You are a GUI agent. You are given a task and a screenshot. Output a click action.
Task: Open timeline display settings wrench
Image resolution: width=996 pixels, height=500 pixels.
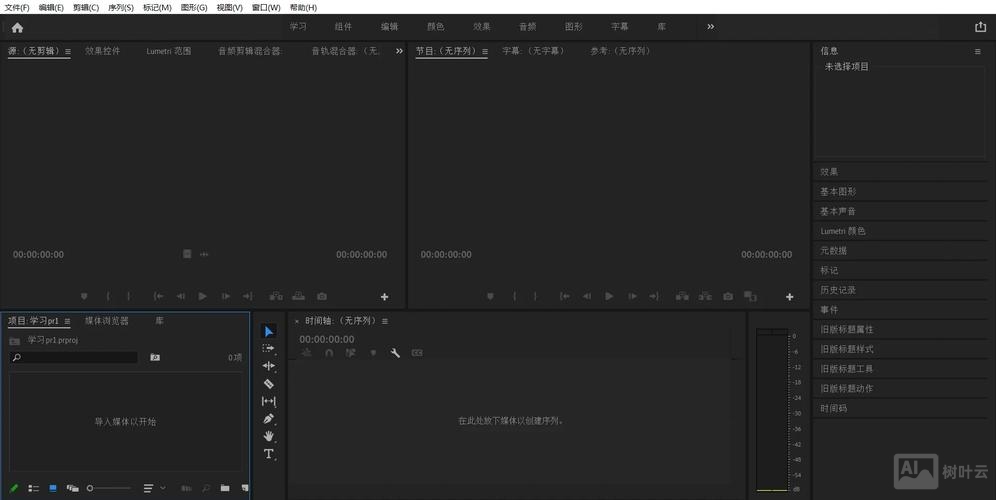[x=395, y=353]
